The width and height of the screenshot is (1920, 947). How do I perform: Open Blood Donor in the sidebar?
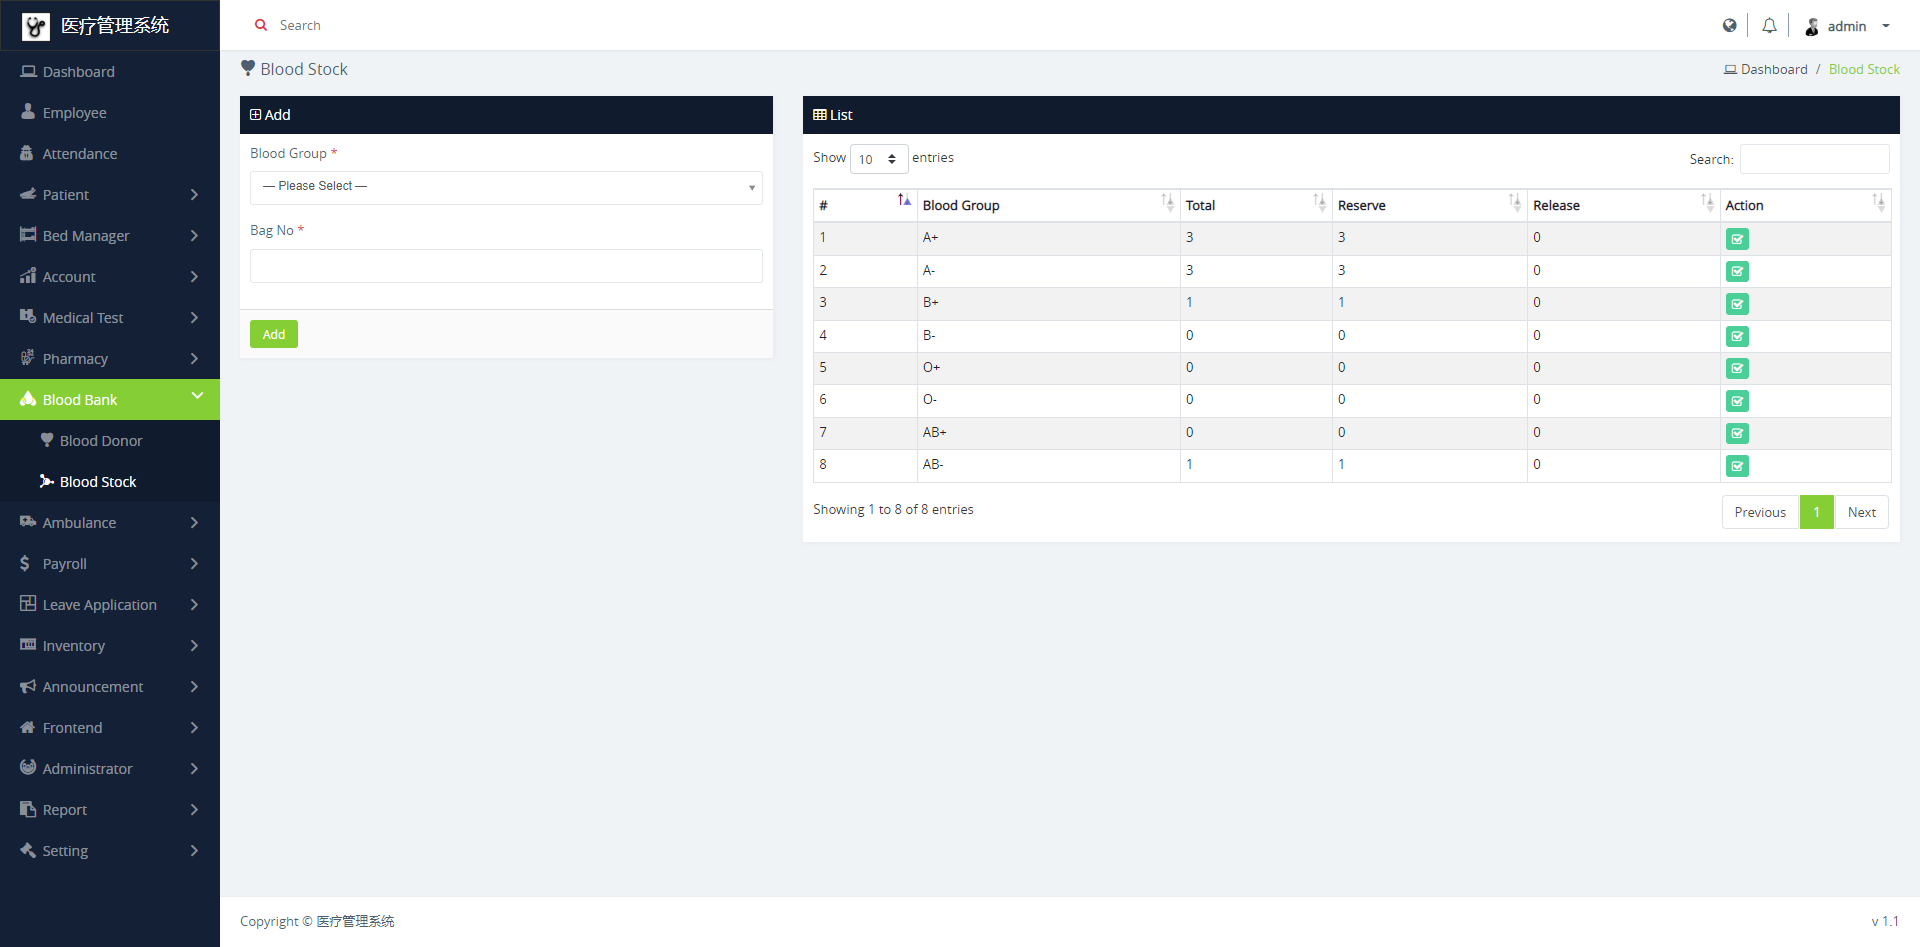[100, 441]
